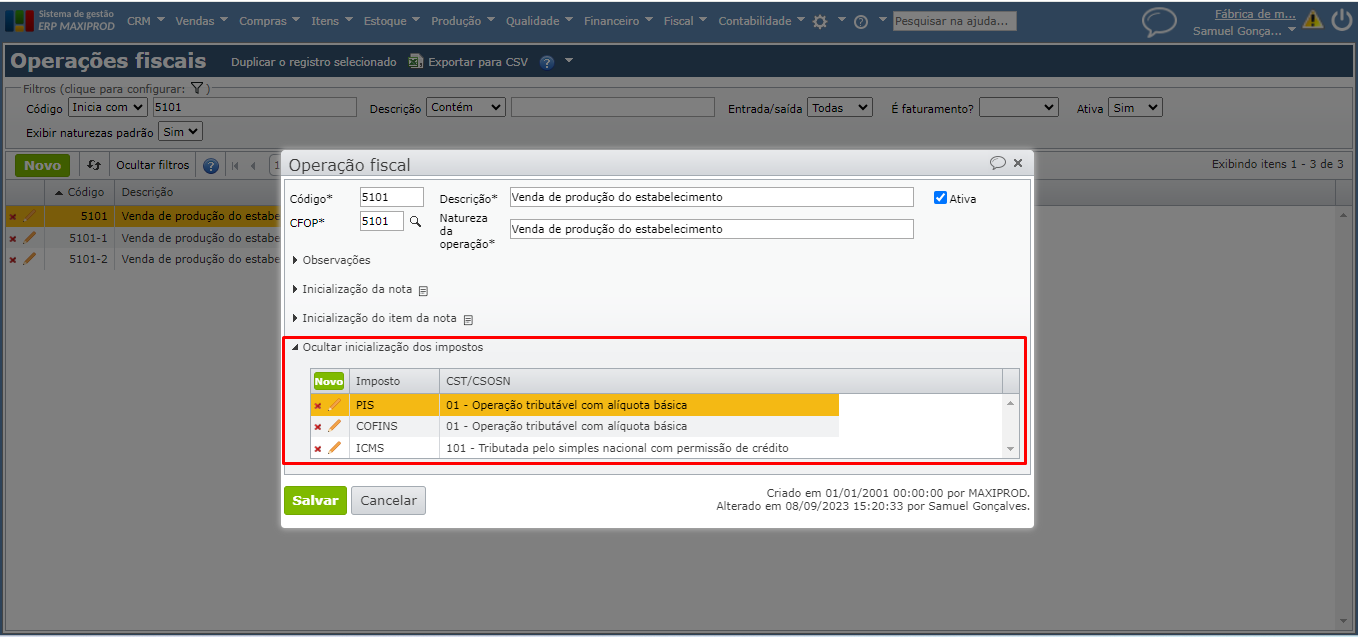Toggle the Ativa checkbox
1358x637 pixels.
click(x=940, y=198)
